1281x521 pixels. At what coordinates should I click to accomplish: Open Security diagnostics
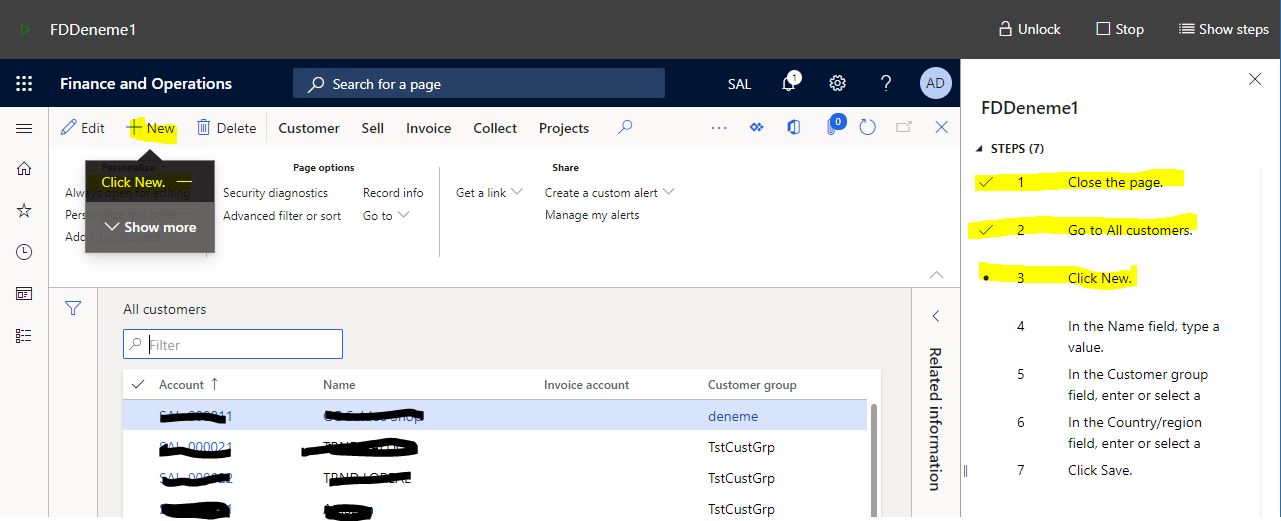pos(275,193)
